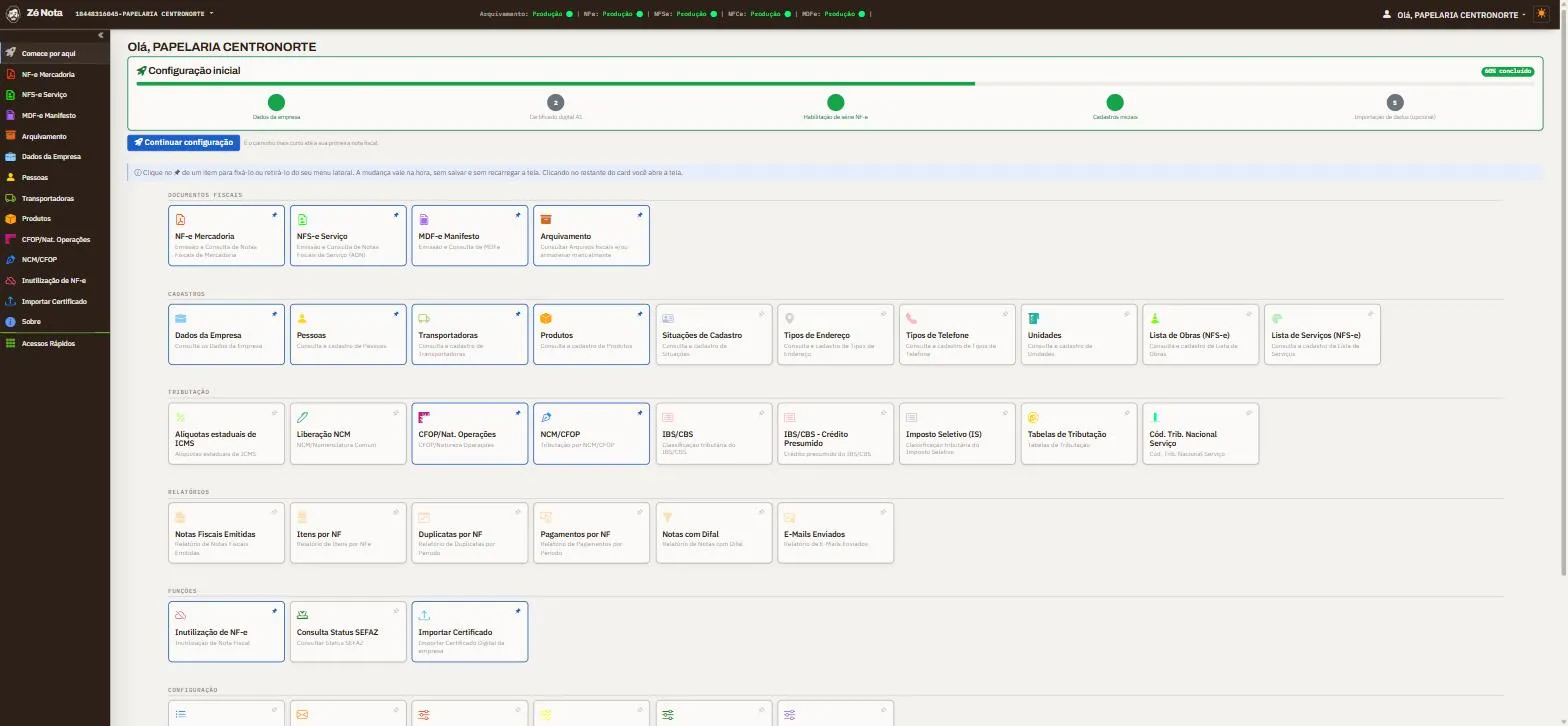Click the Liberação NCM pencil icon

[302, 417]
